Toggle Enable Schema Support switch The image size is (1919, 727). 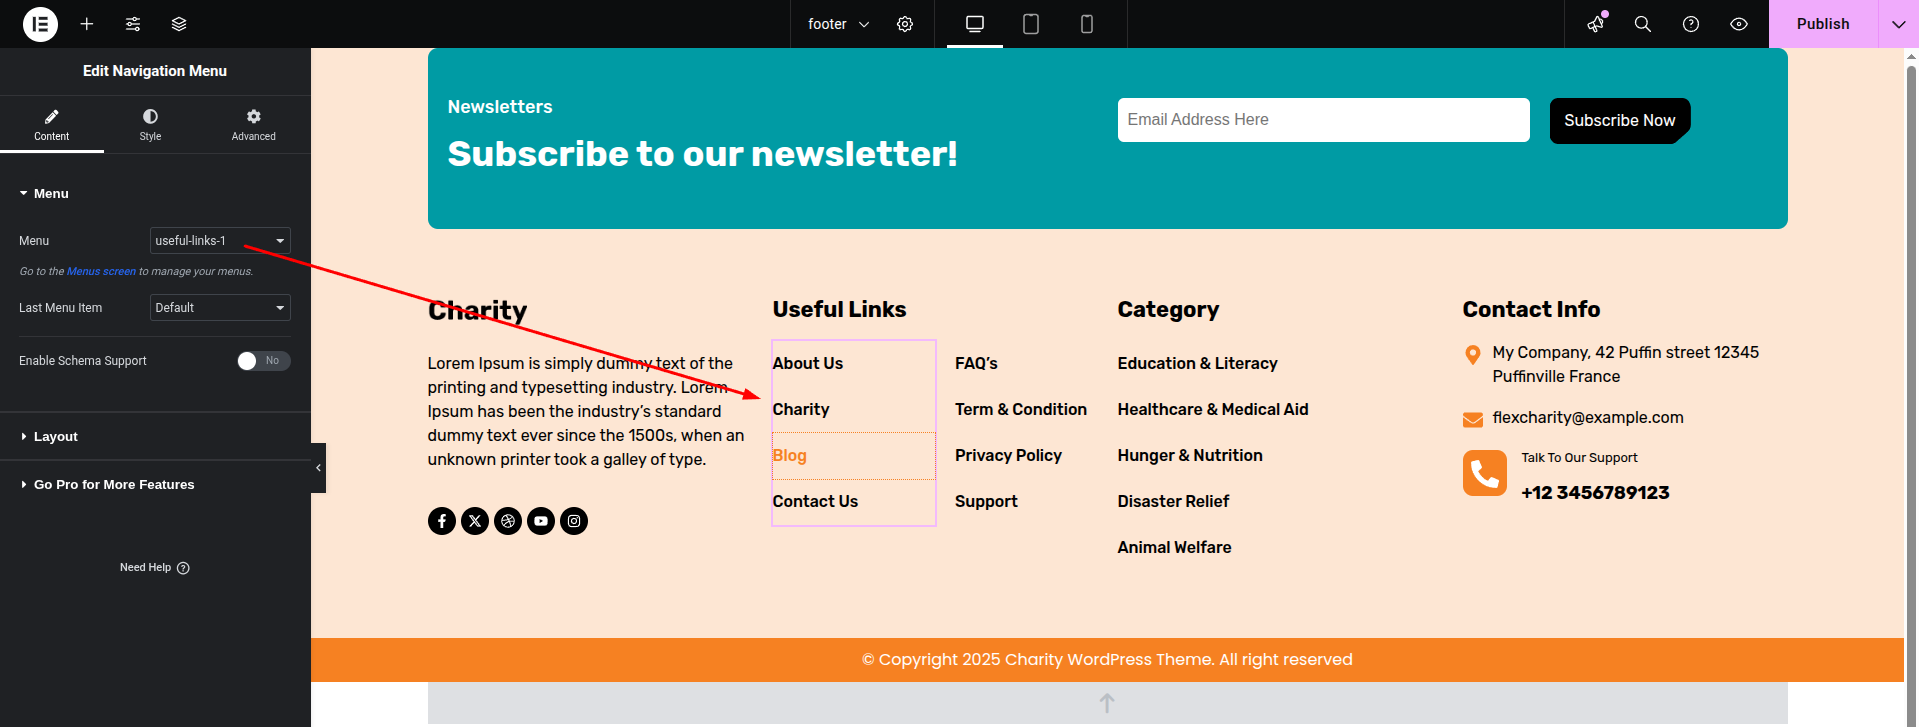click(263, 361)
